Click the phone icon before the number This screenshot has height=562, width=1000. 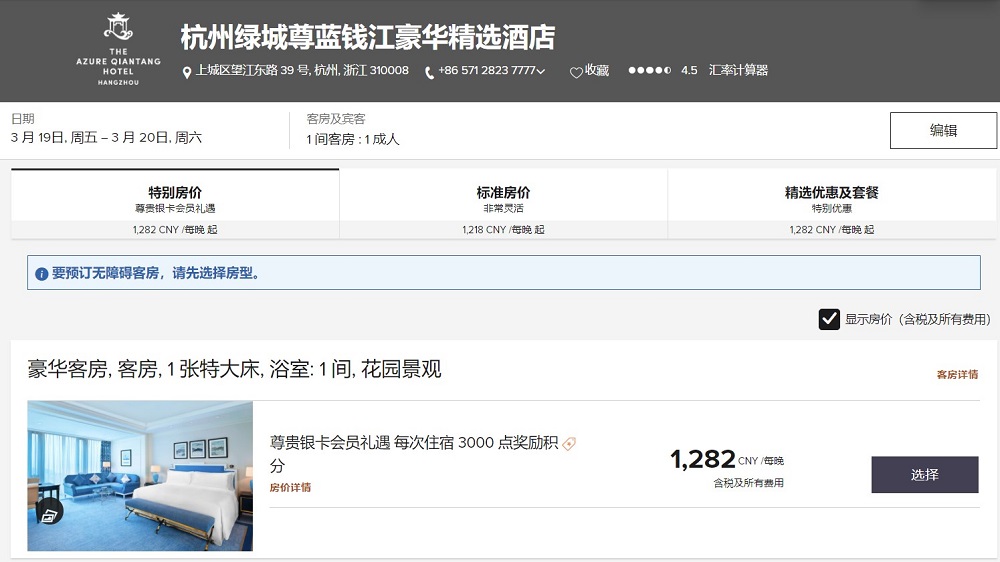click(429, 73)
